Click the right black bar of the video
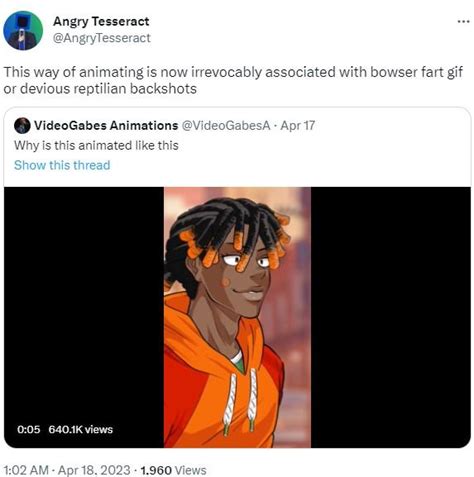 (391, 317)
